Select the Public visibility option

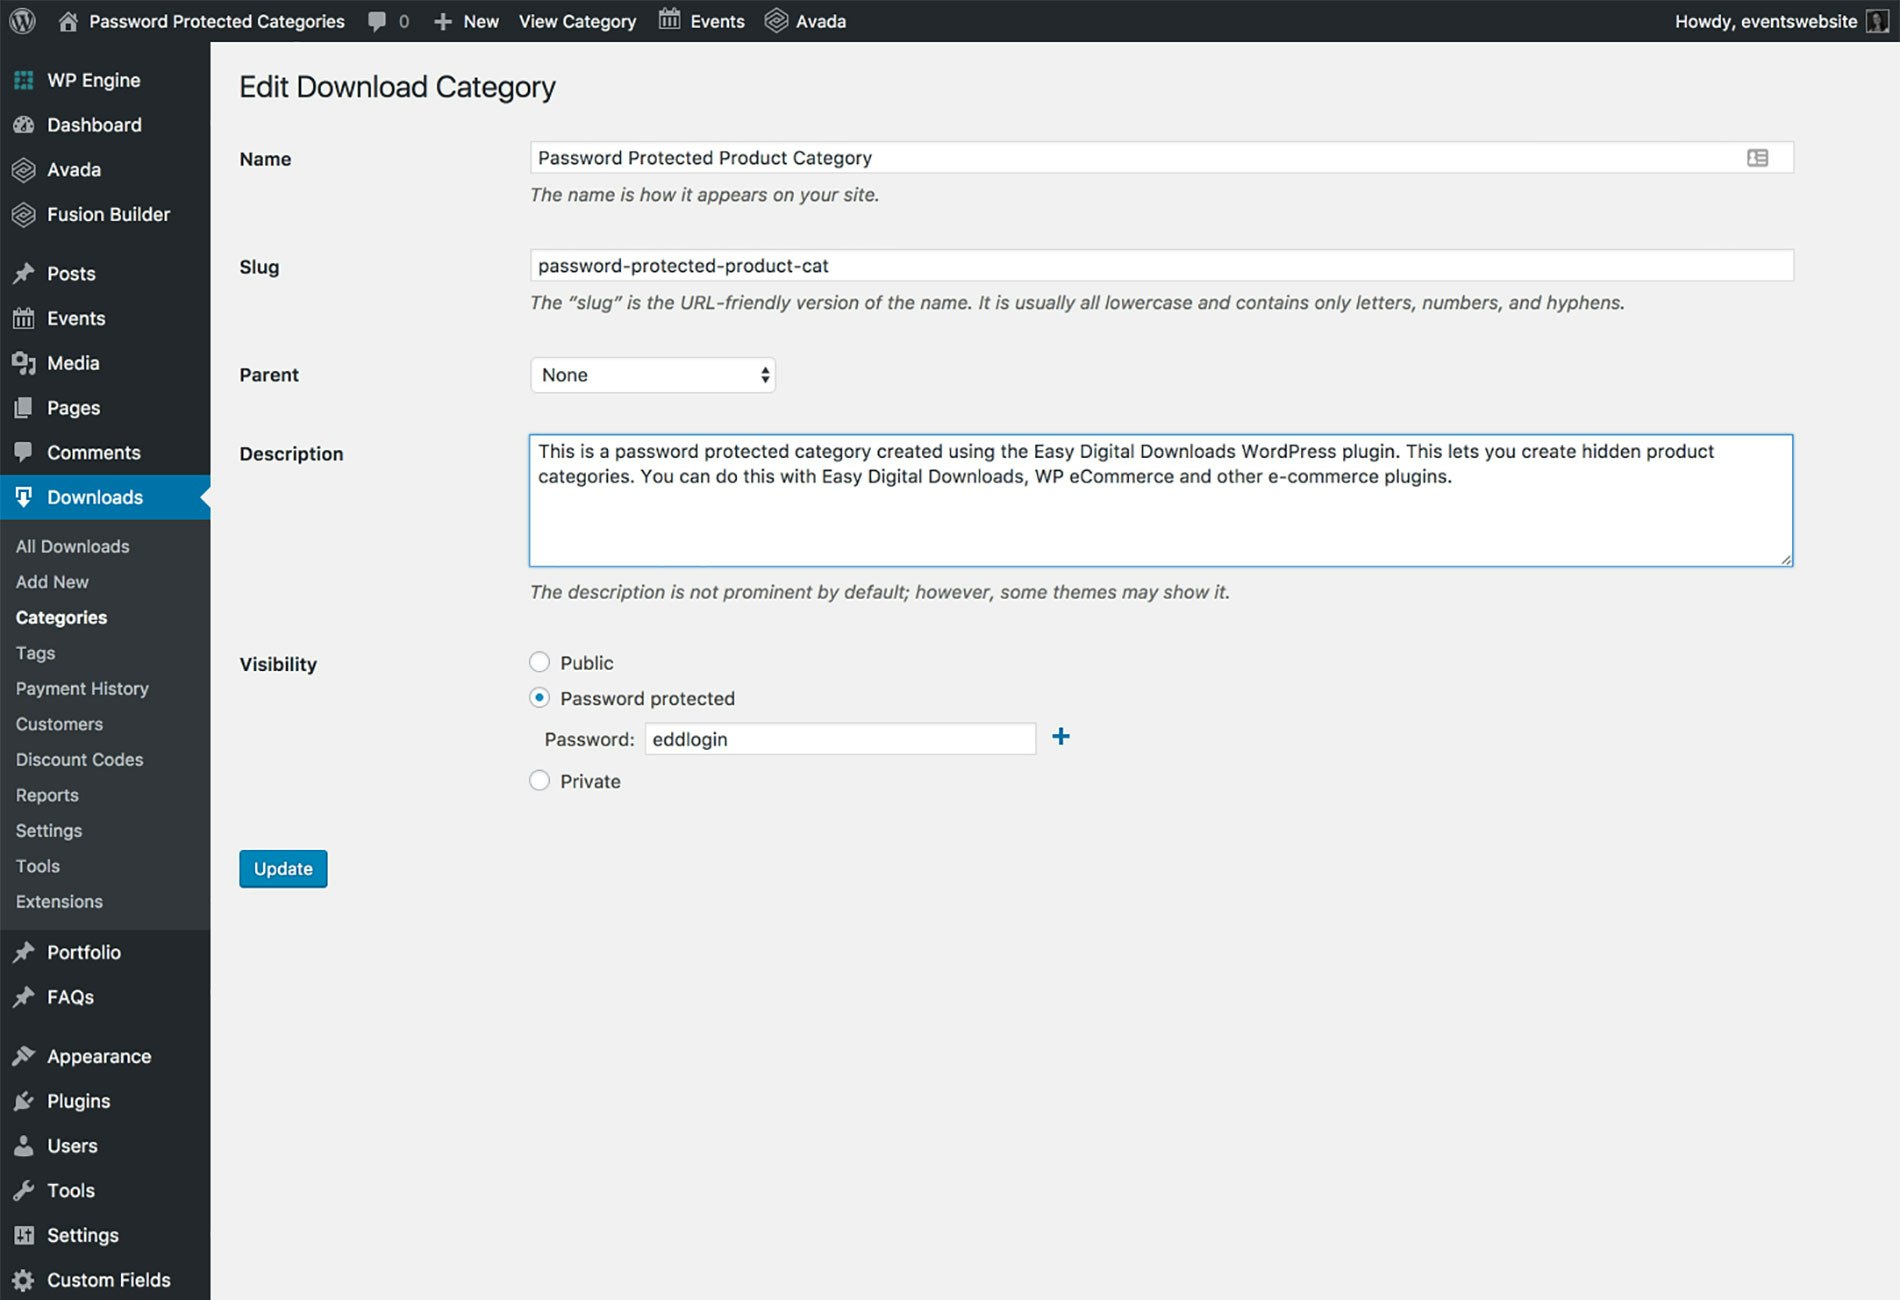point(539,662)
